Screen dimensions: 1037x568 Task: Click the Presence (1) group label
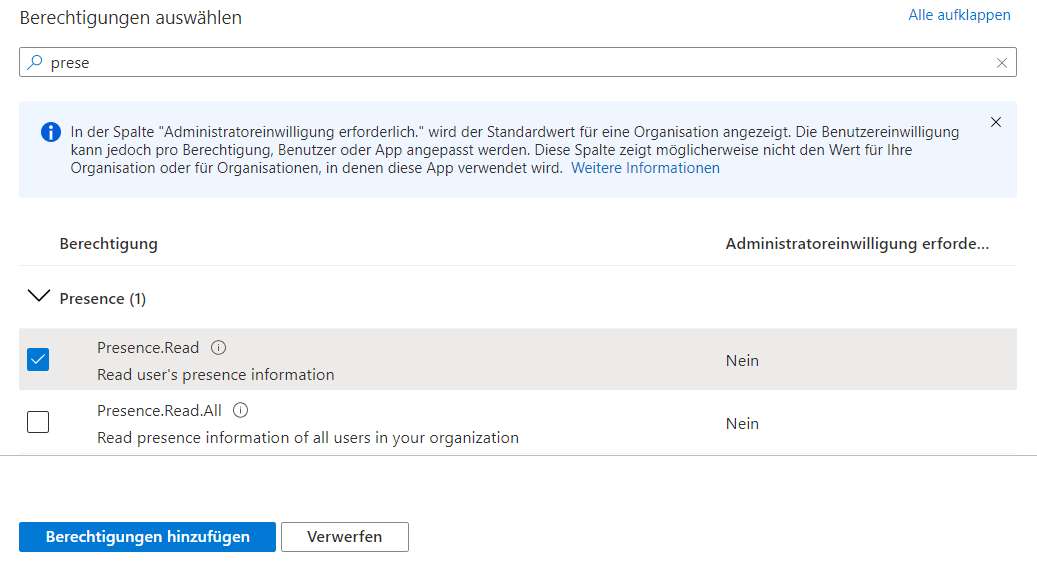pos(103,299)
